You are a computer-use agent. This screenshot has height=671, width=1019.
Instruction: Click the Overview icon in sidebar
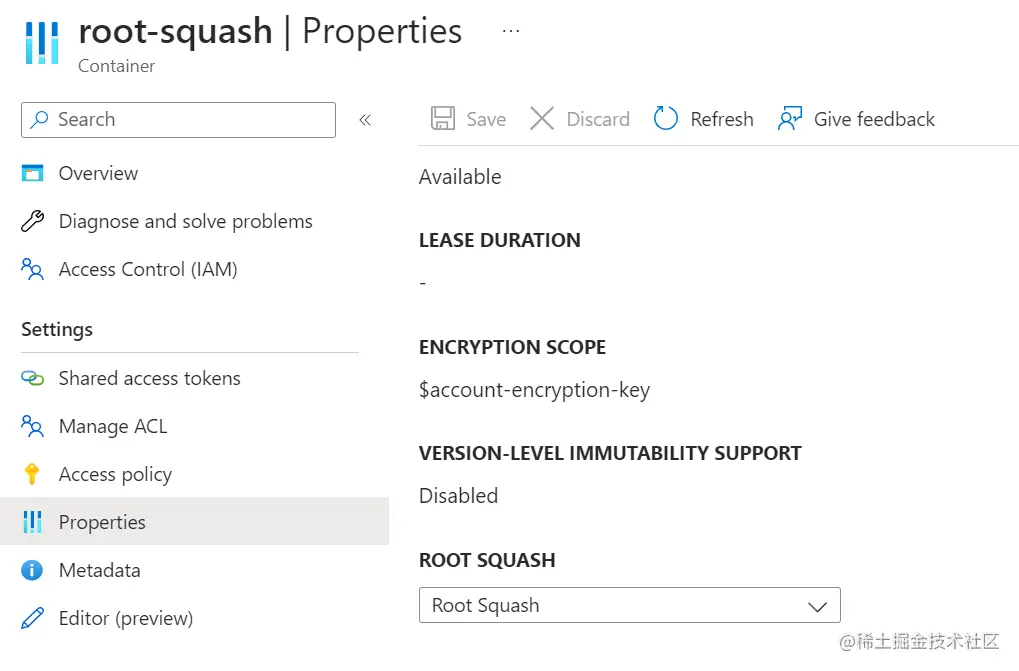pyautogui.click(x=33, y=173)
